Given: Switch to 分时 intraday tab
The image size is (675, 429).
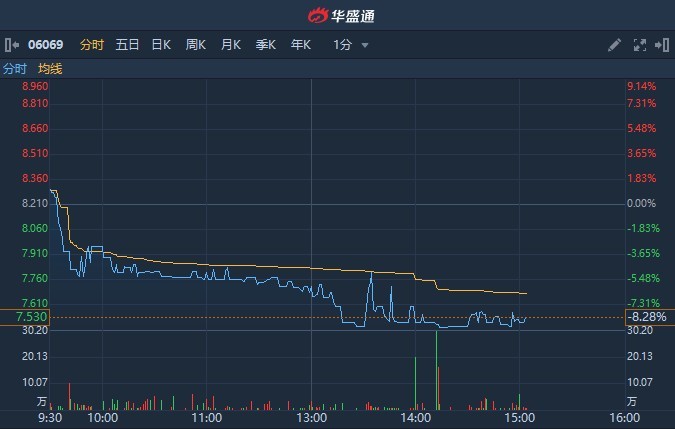Looking at the screenshot, I should [x=92, y=45].
